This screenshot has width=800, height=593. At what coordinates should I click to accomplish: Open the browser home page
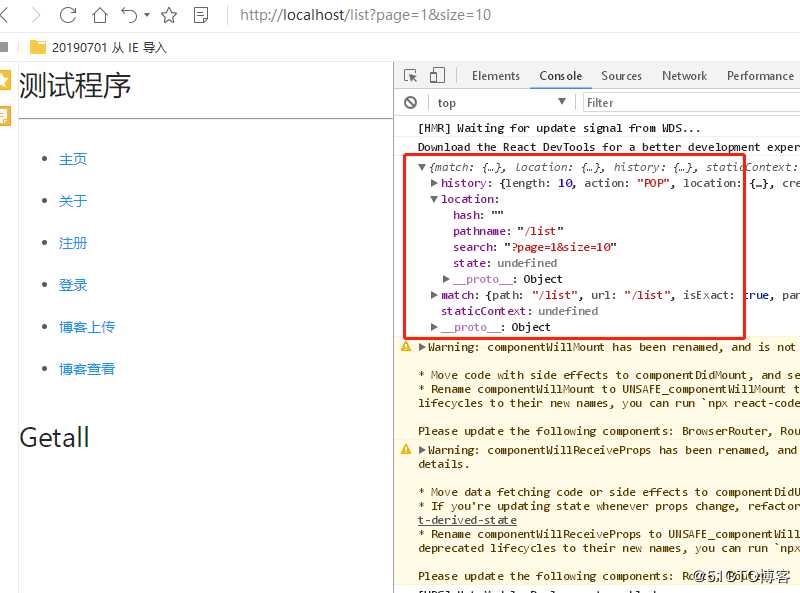(x=100, y=15)
